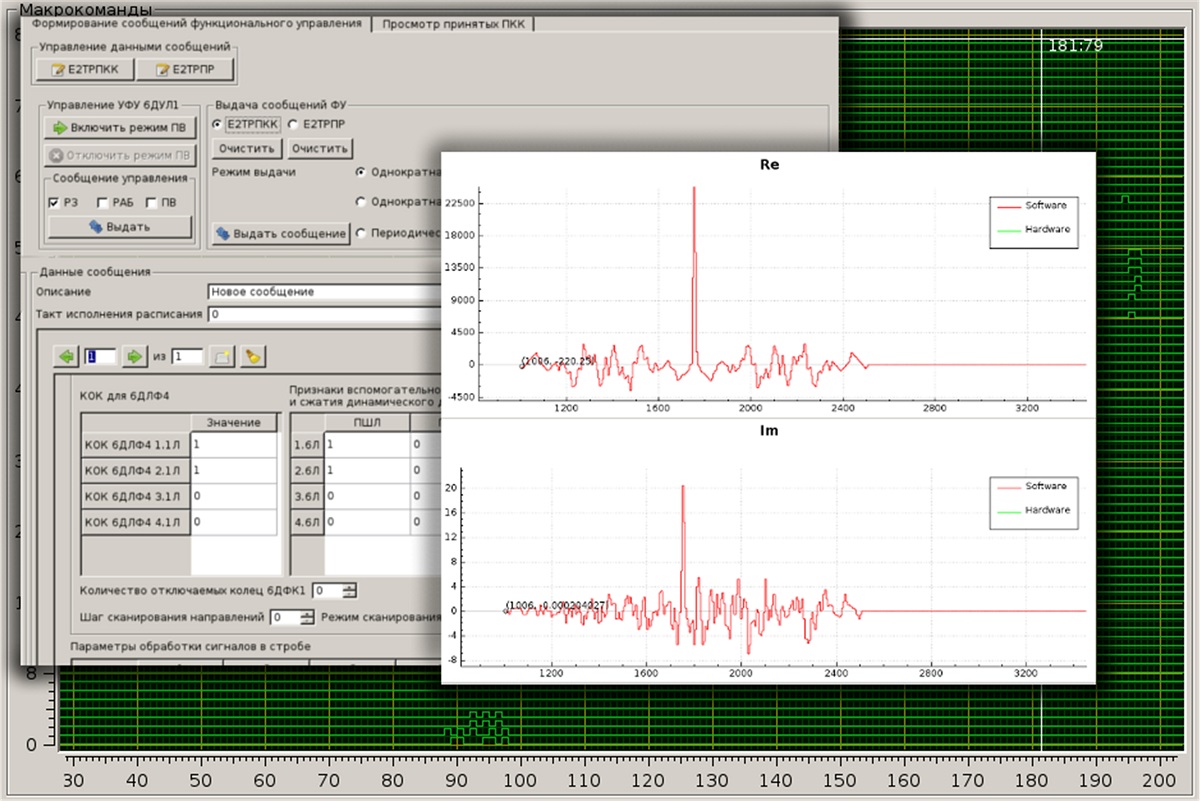Screen dimensions: 1200x801
Task: Click the green previous-record arrow icon
Action: (67, 356)
